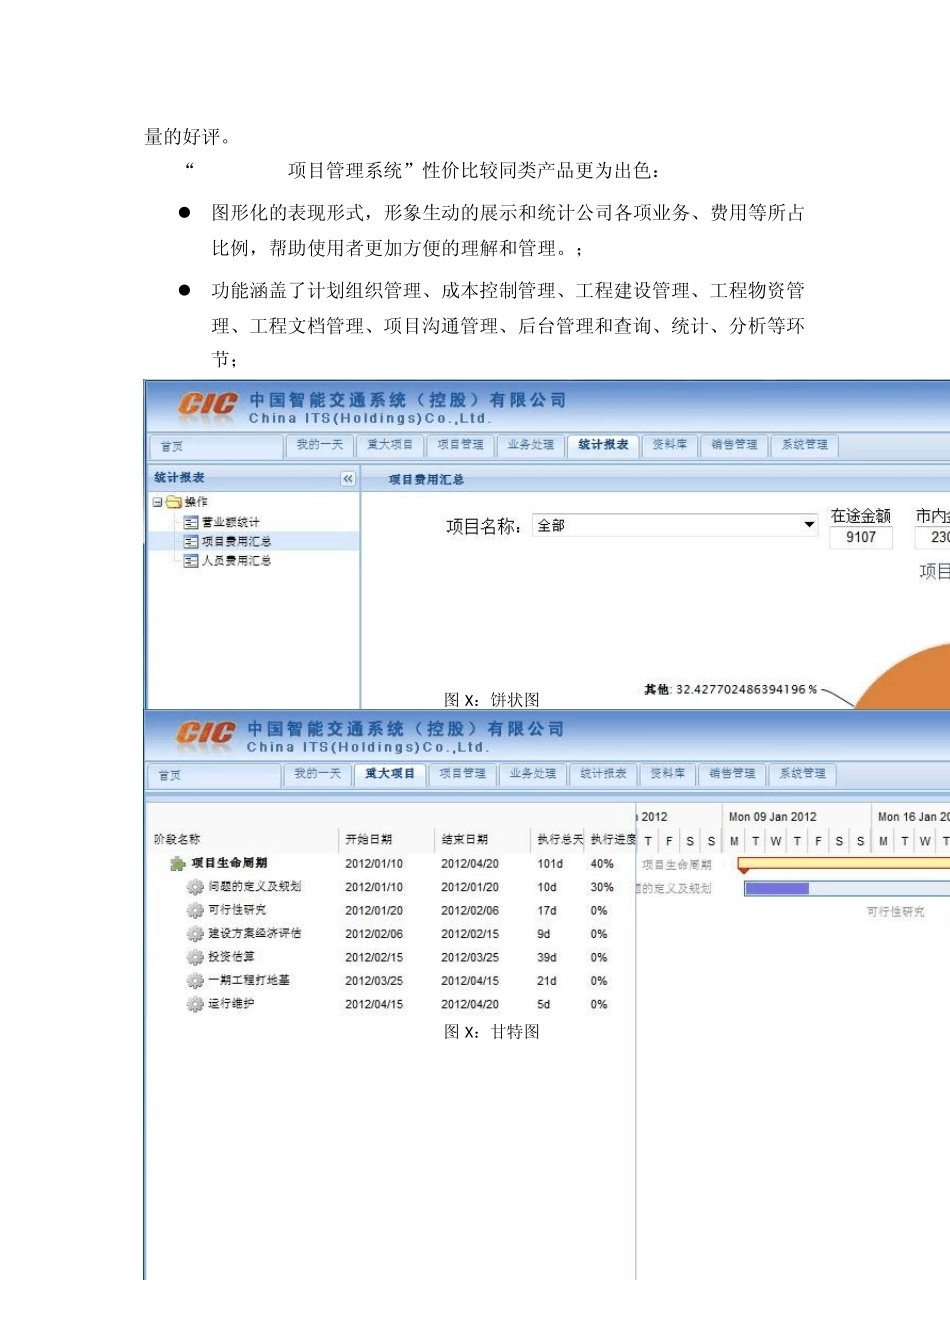This screenshot has width=950, height=1344.
Task: Select the 项目生命周期 row name
Action: click(x=230, y=863)
